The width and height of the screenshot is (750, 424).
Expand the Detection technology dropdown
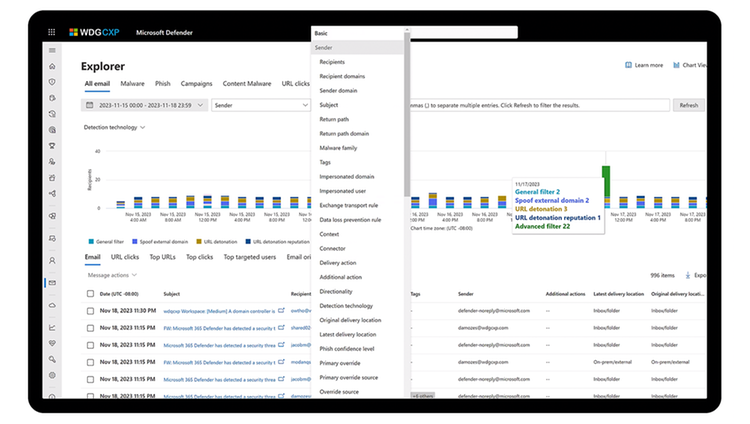pyautogui.click(x=114, y=127)
